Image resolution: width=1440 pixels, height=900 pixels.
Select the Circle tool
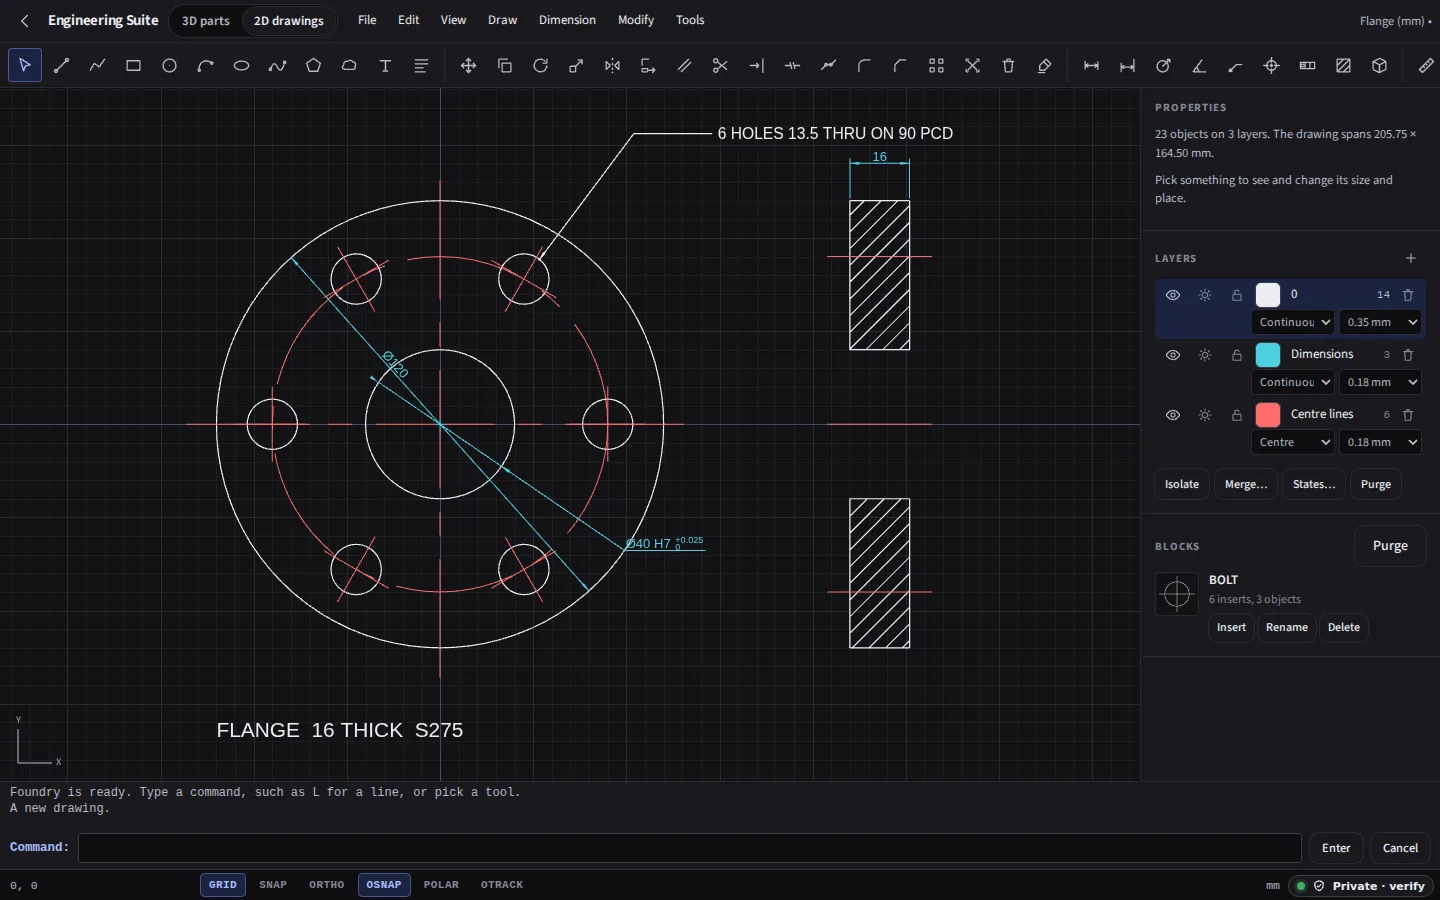point(169,66)
